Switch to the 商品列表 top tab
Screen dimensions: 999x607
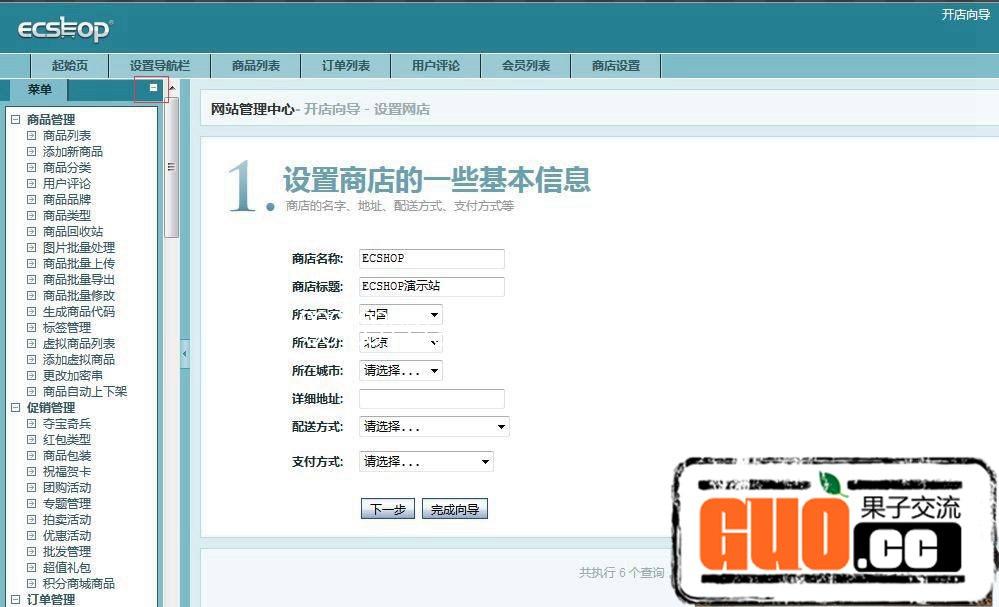point(256,66)
